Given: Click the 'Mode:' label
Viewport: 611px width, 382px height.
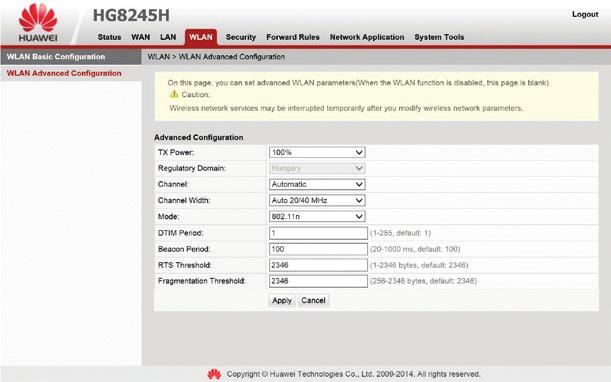Looking at the screenshot, I should pyautogui.click(x=168, y=216).
